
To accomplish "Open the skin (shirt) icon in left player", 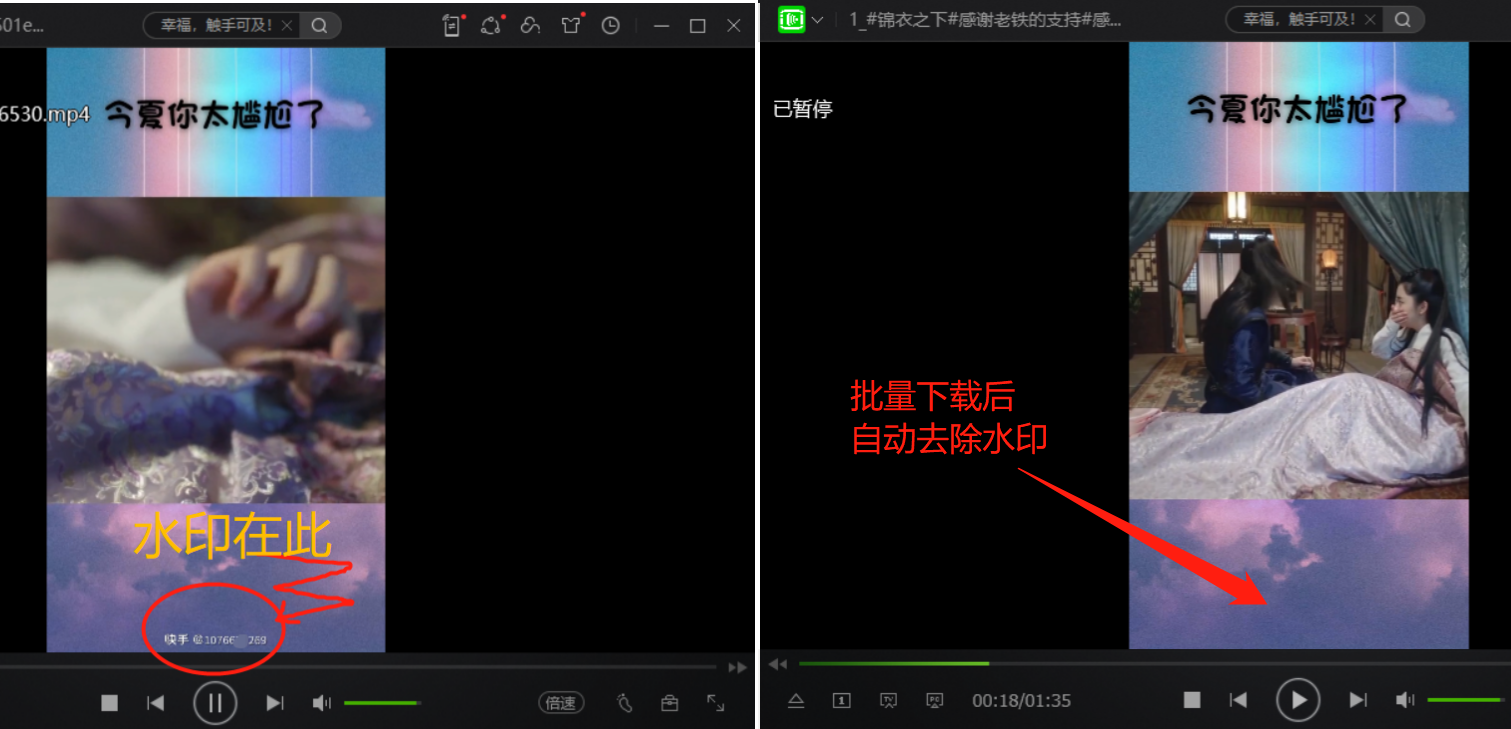I will 572,26.
